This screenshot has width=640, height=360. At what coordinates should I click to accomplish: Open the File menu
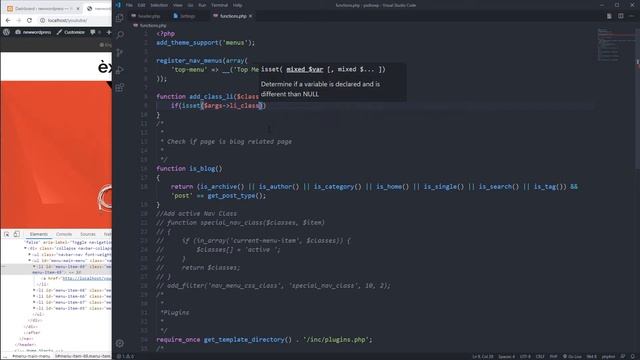tap(129, 5)
